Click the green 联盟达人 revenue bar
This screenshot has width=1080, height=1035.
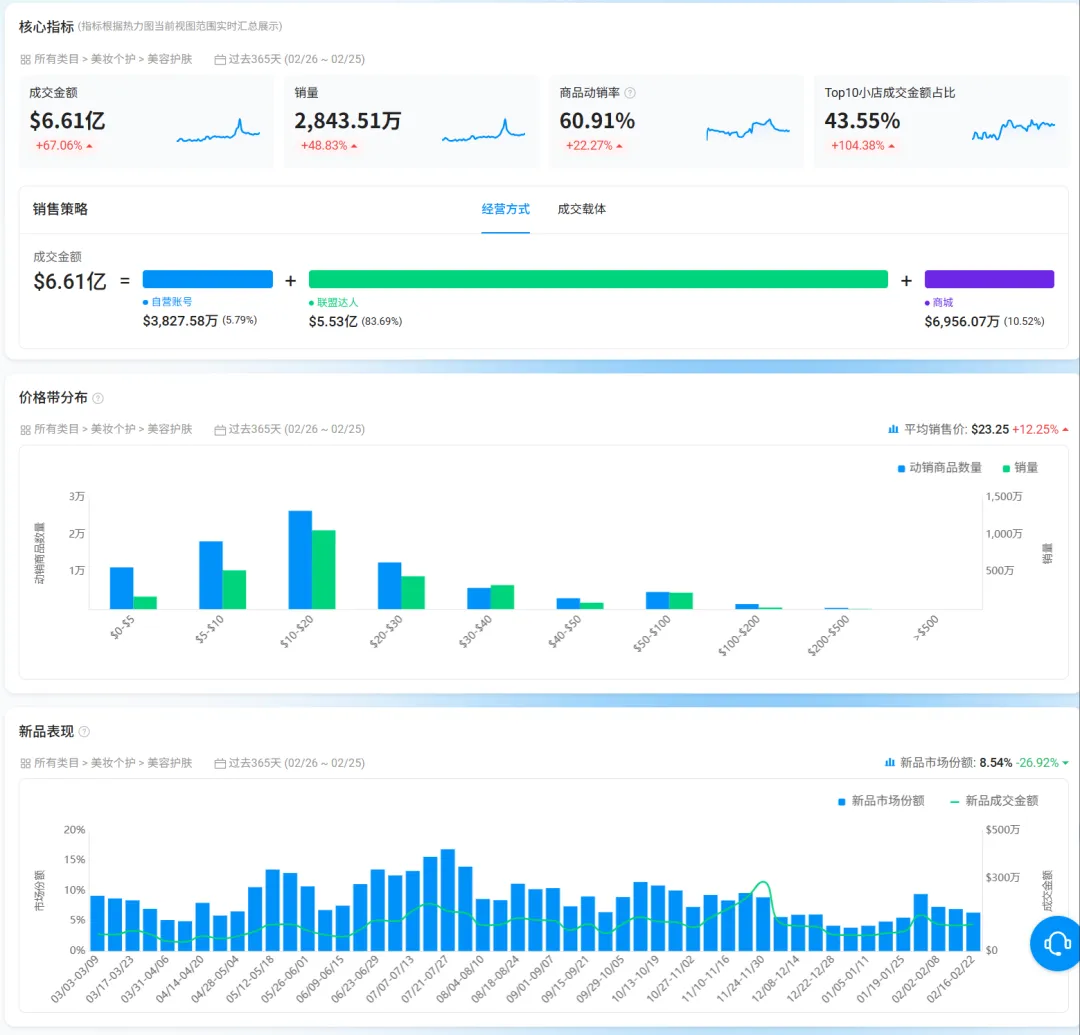coord(597,279)
